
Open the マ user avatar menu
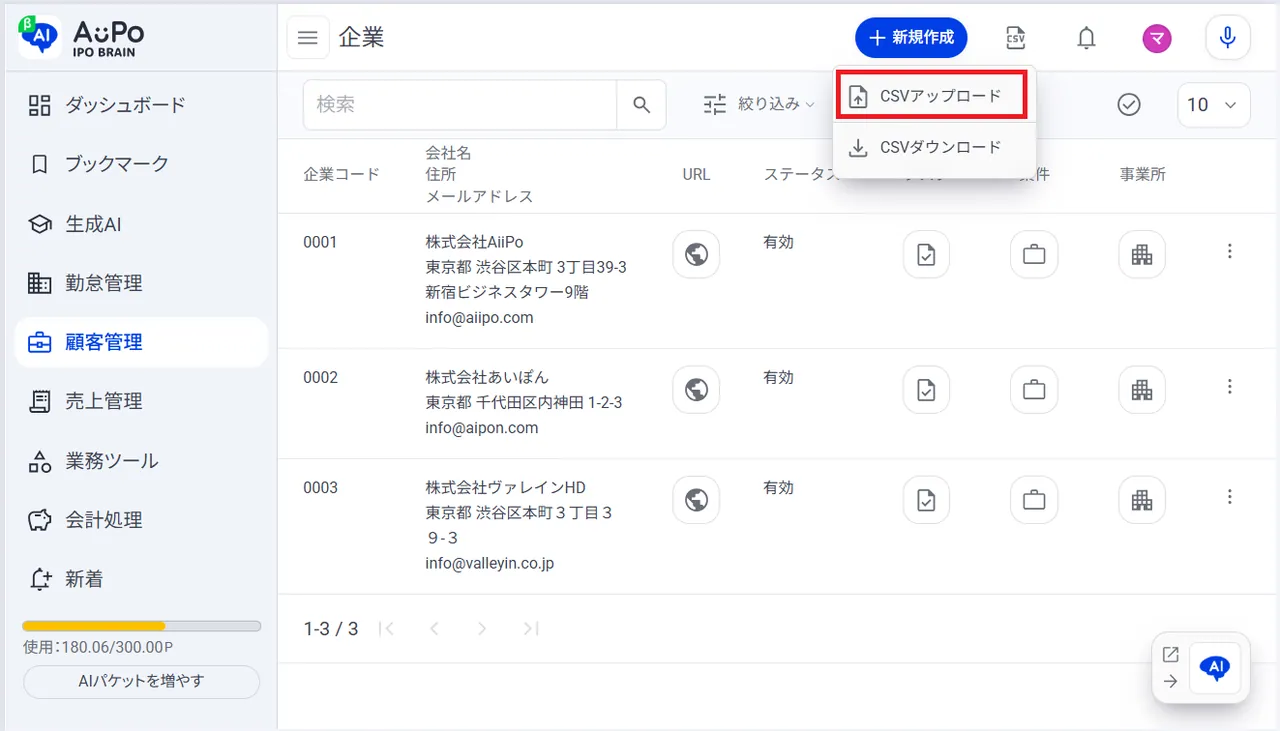(1157, 38)
